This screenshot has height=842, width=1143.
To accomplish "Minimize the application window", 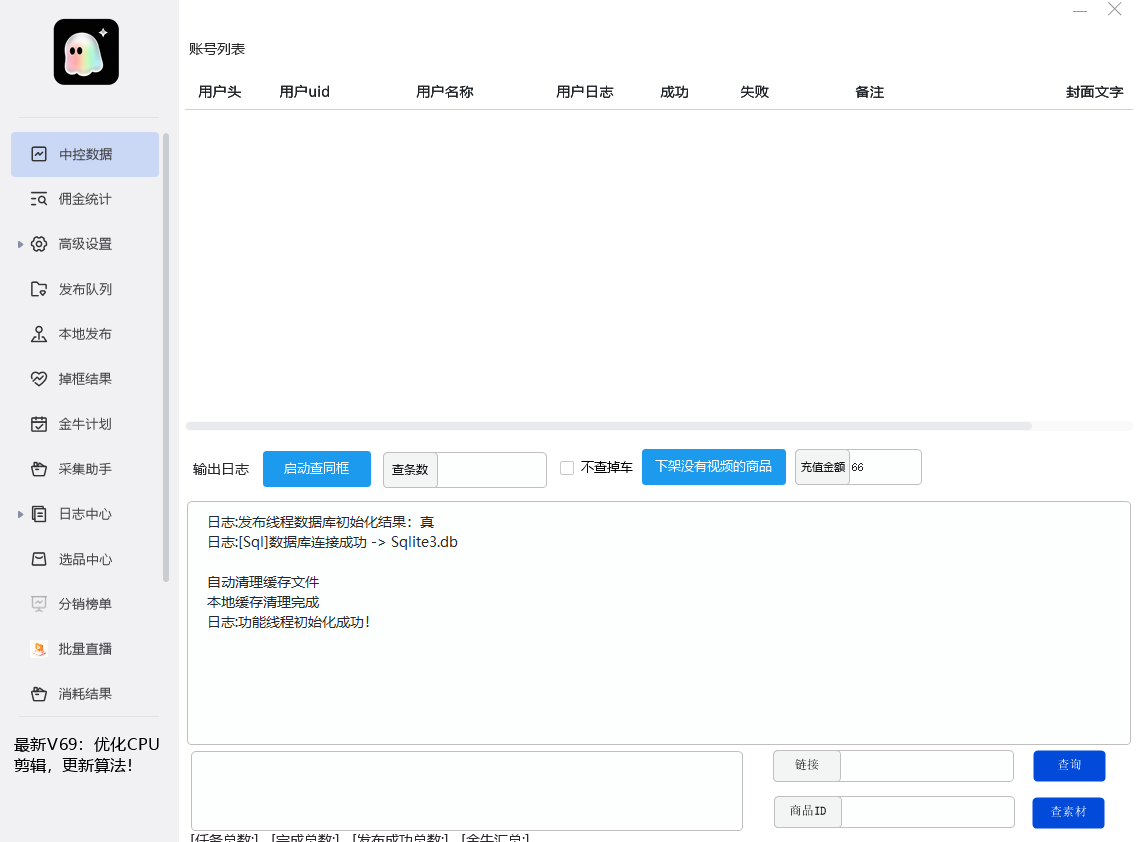I will tap(1080, 10).
